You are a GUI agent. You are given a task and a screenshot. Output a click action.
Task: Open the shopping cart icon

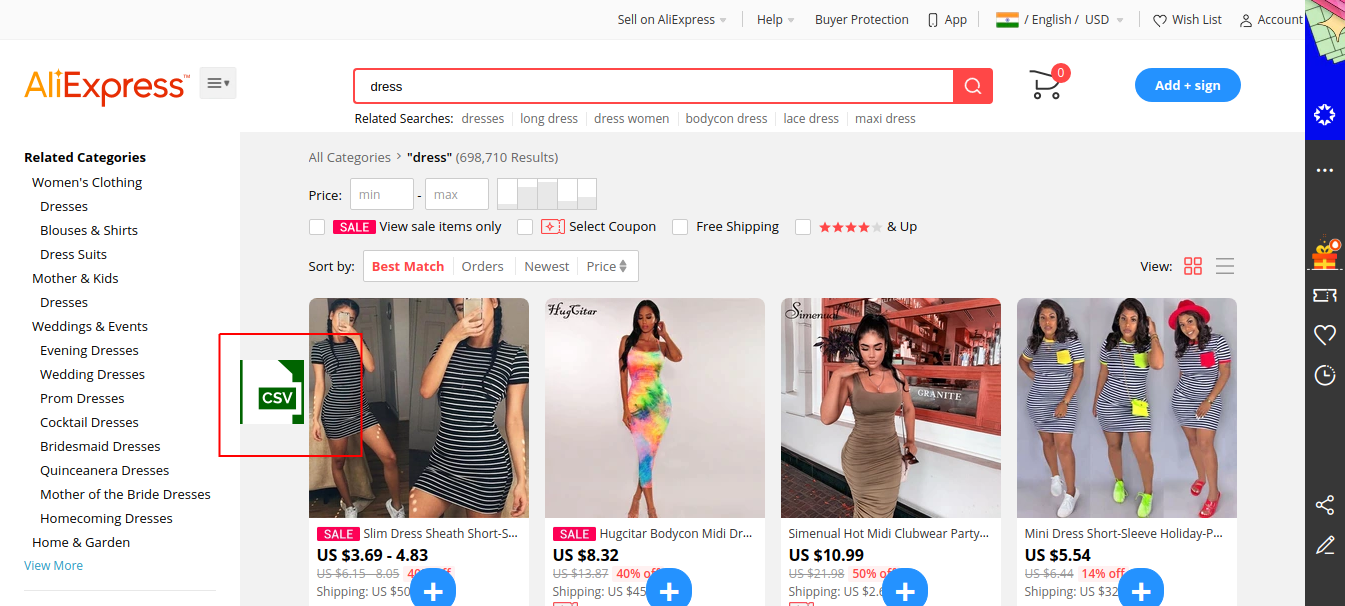pos(1048,84)
